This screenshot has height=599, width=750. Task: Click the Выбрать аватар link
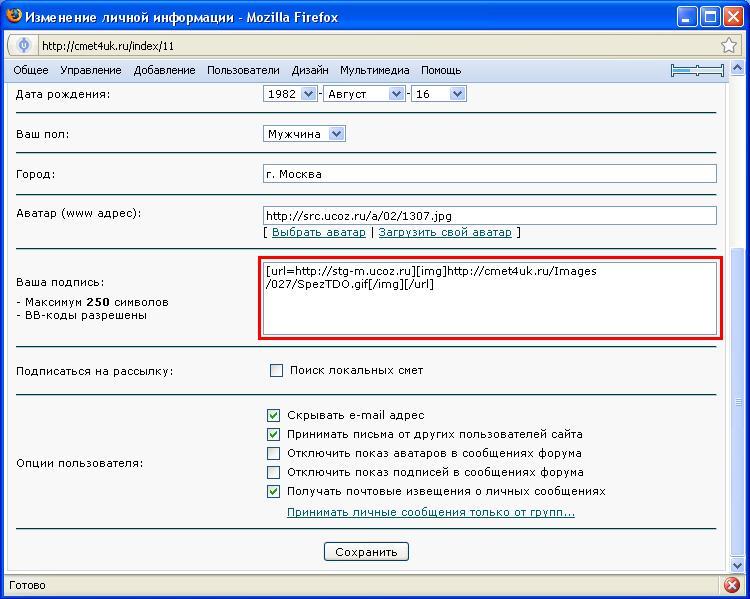point(319,233)
